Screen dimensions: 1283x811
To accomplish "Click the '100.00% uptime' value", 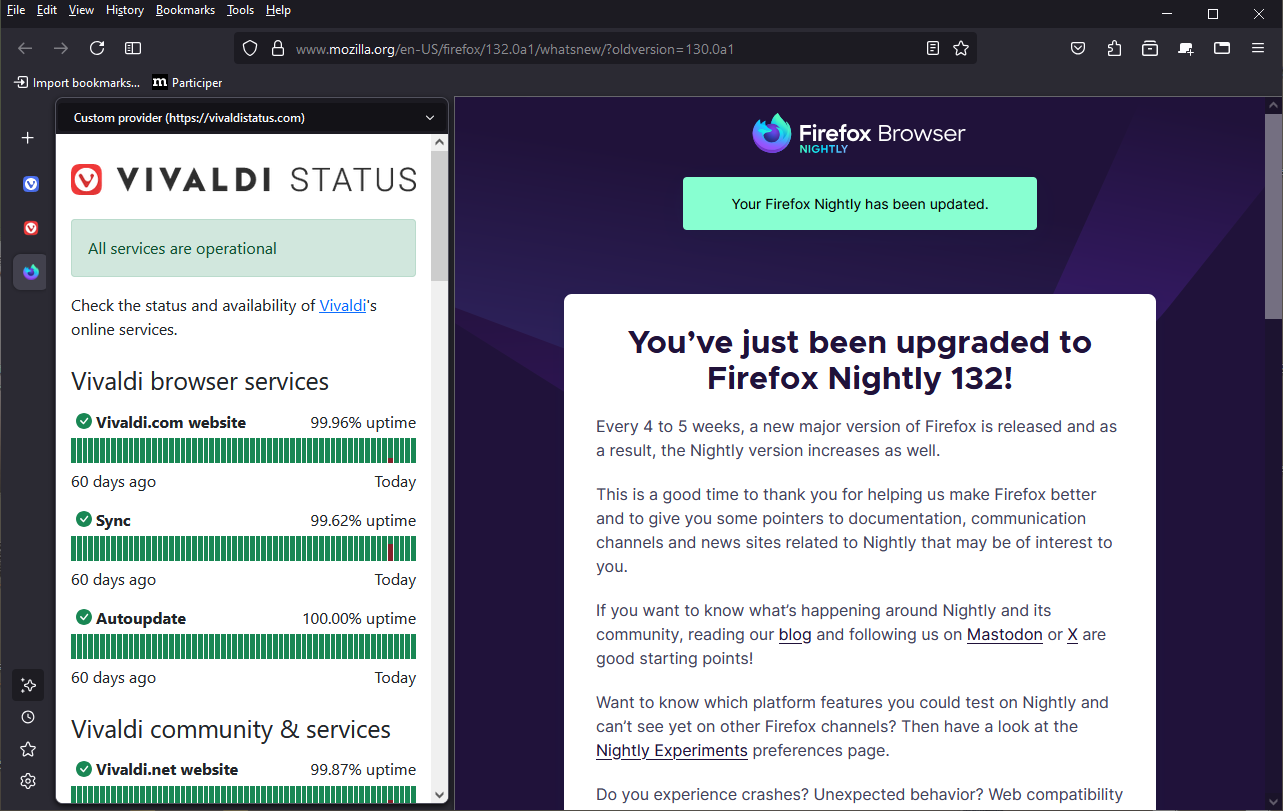I will click(x=359, y=618).
